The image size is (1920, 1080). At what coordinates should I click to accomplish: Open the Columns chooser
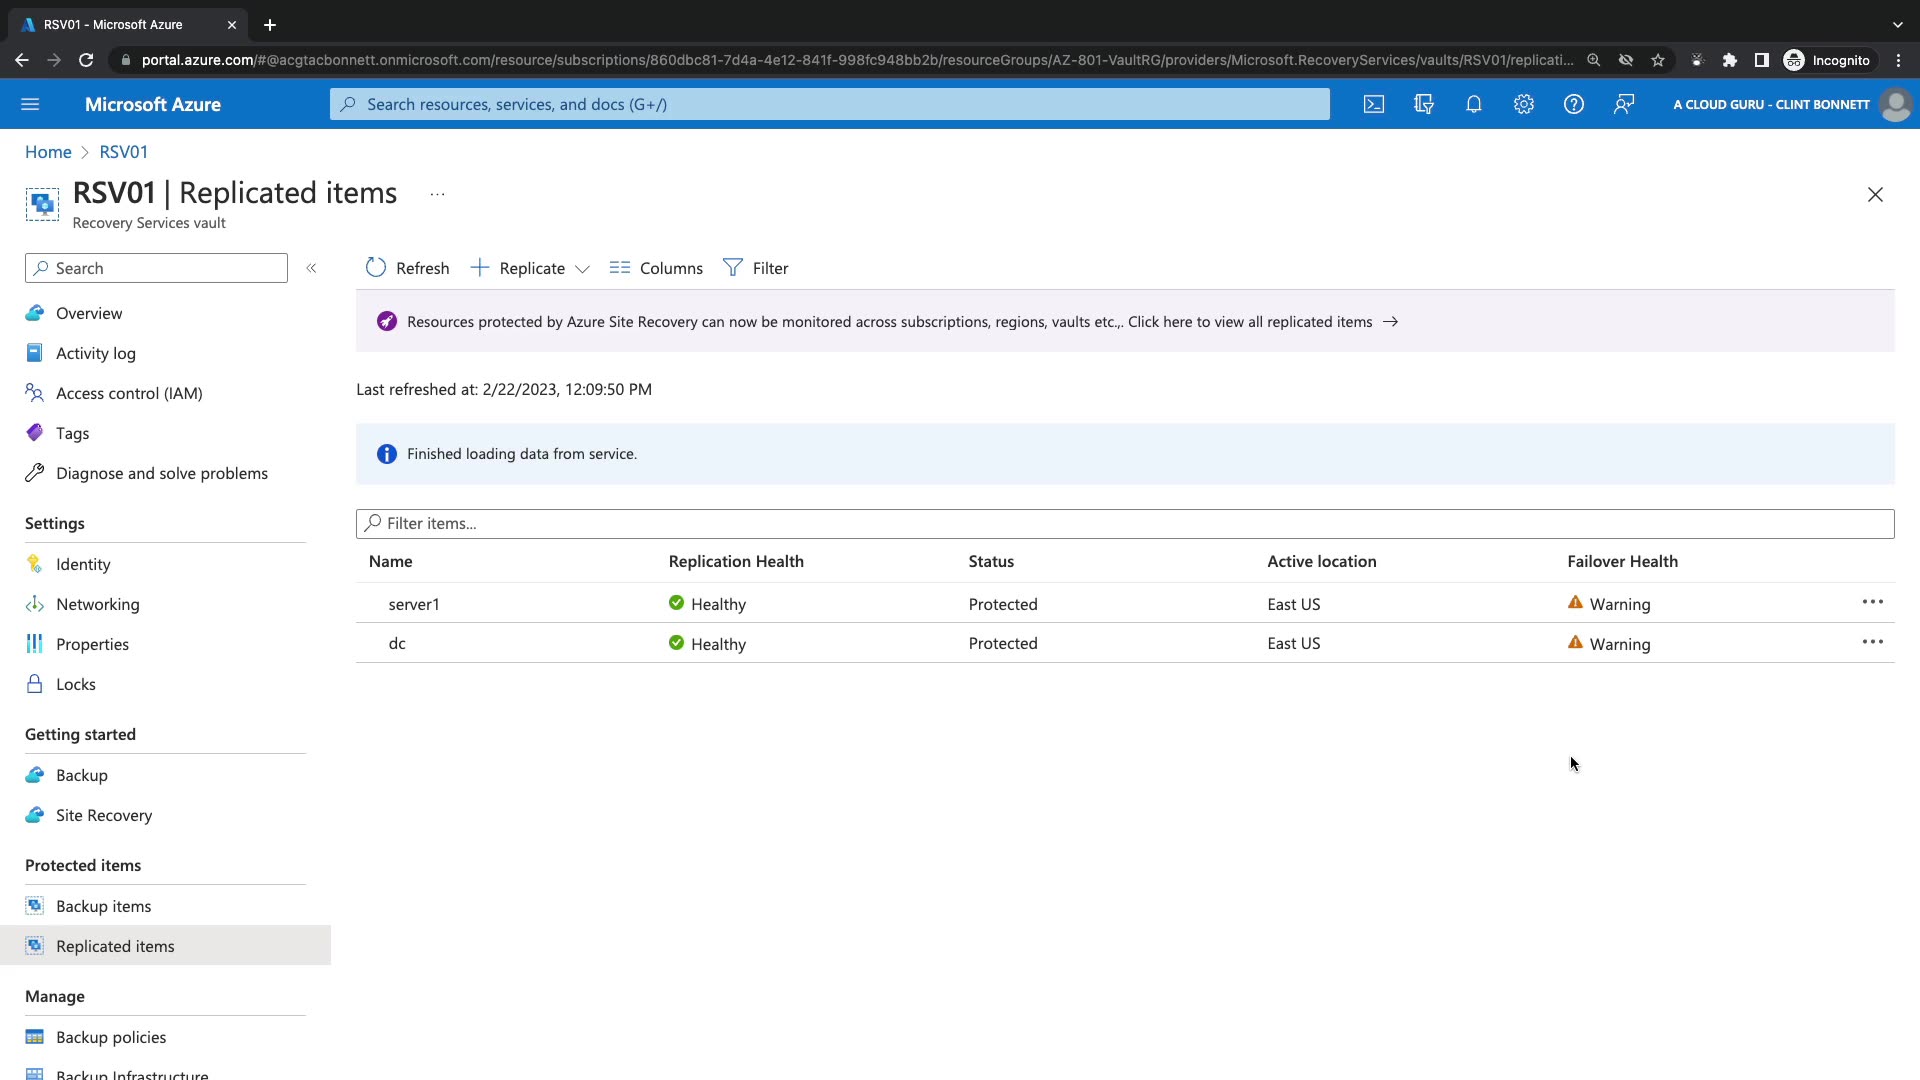(x=656, y=268)
